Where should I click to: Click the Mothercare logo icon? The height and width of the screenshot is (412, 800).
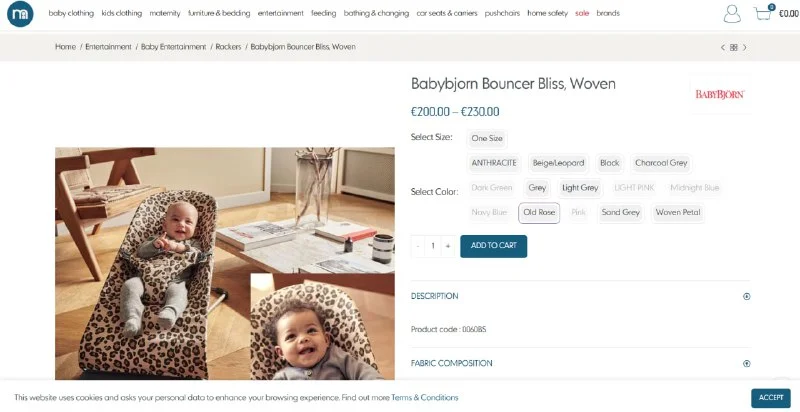20,14
